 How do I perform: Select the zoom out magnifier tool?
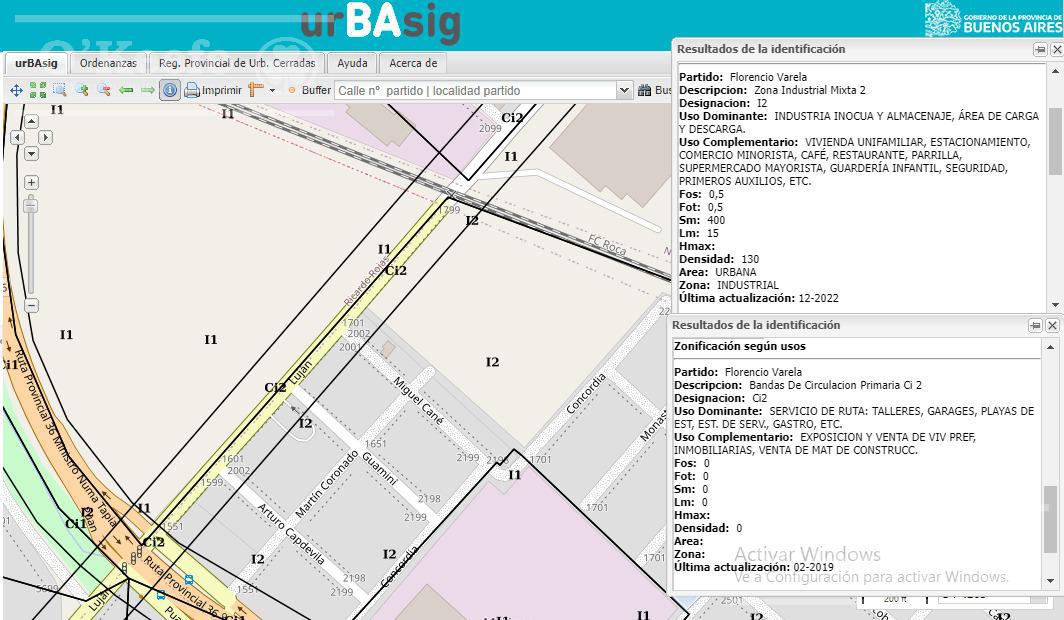pos(104,90)
